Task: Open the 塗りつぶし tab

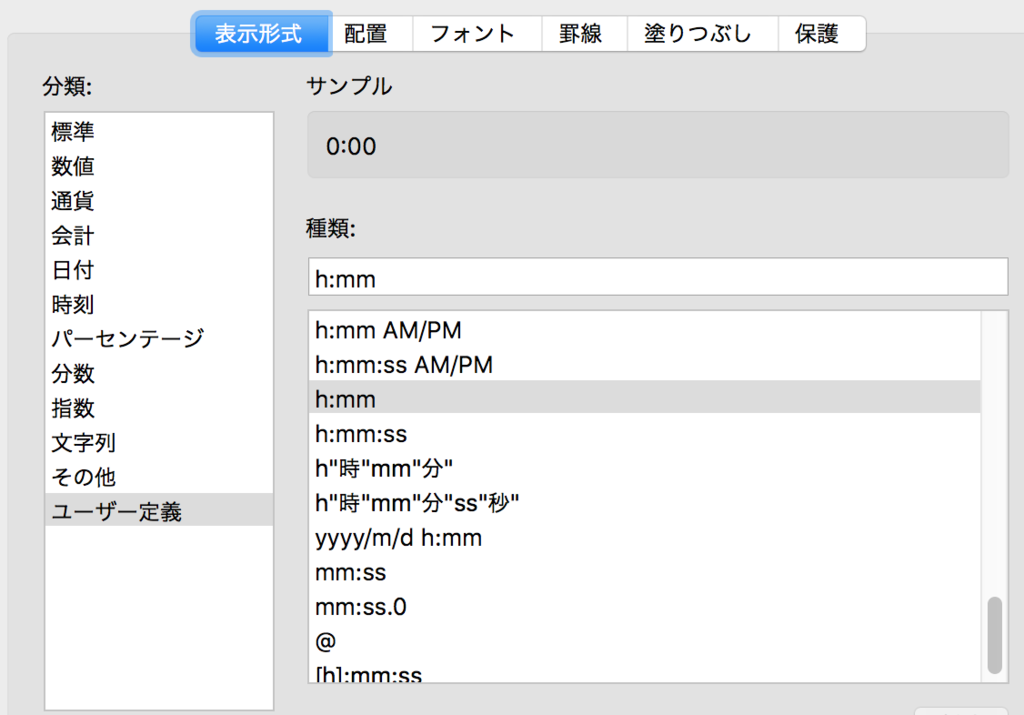Action: (x=703, y=33)
